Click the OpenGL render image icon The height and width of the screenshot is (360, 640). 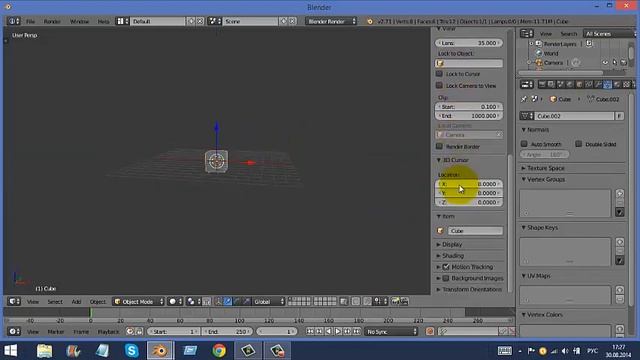pyautogui.click(x=395, y=302)
